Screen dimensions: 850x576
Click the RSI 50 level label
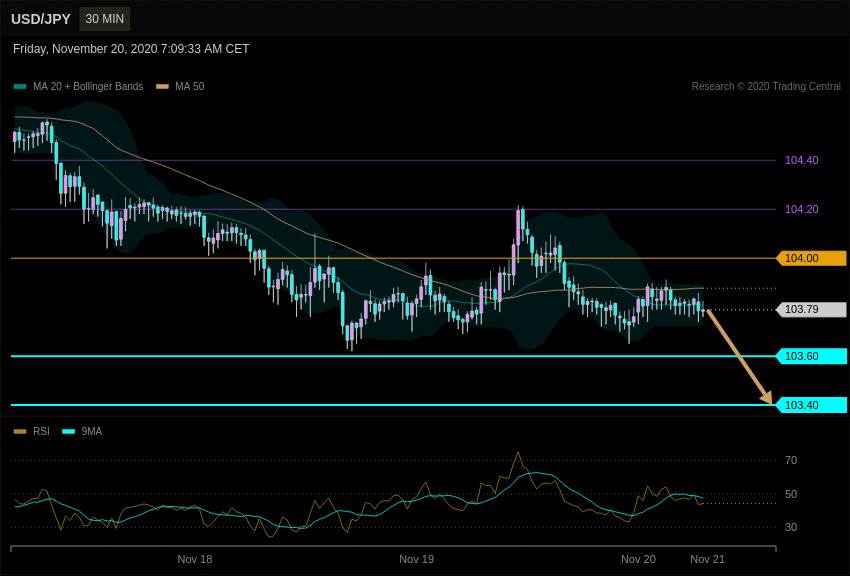coord(791,494)
